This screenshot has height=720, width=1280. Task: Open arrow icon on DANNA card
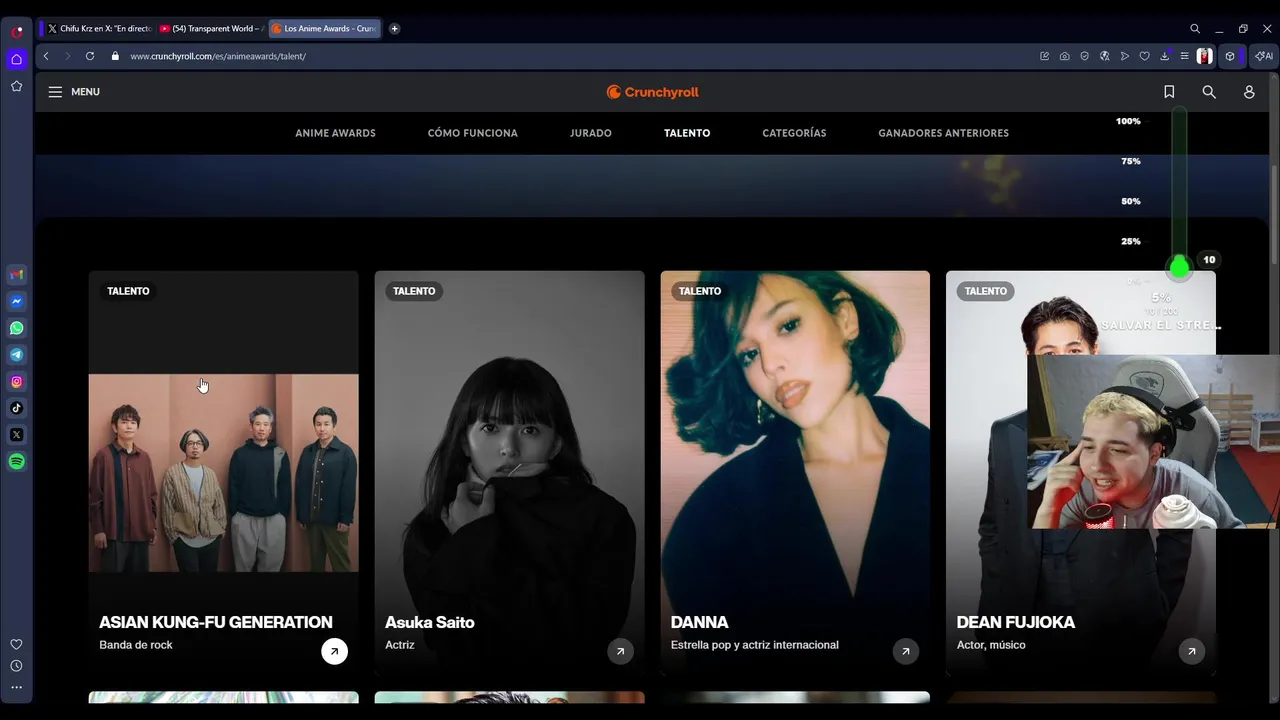905,651
